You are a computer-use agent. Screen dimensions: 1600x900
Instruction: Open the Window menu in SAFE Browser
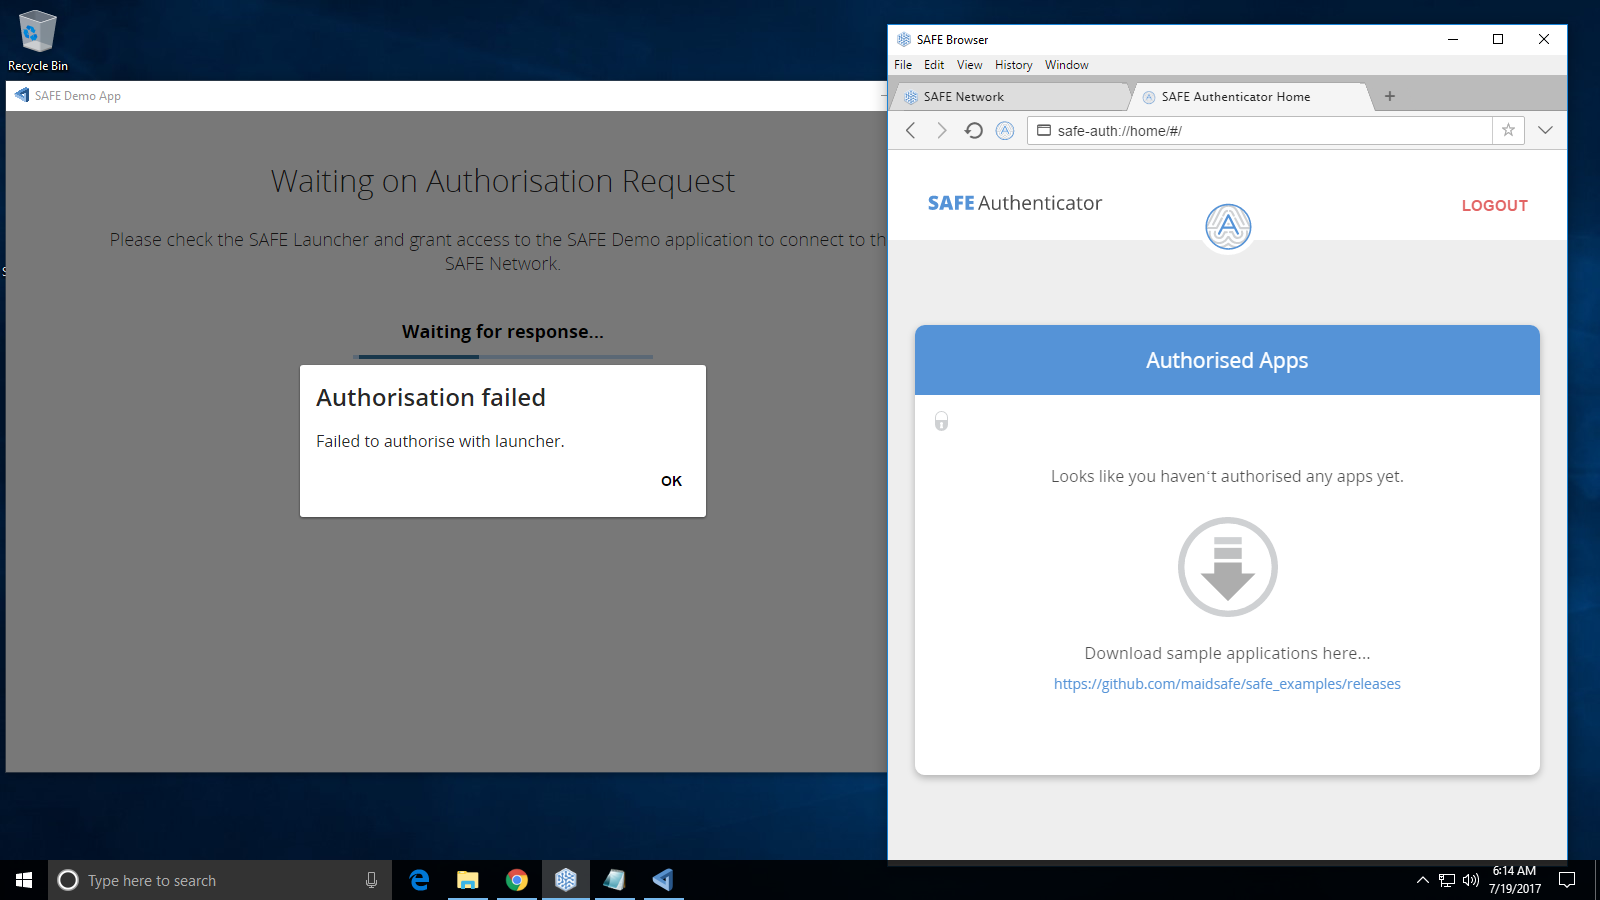pyautogui.click(x=1066, y=65)
